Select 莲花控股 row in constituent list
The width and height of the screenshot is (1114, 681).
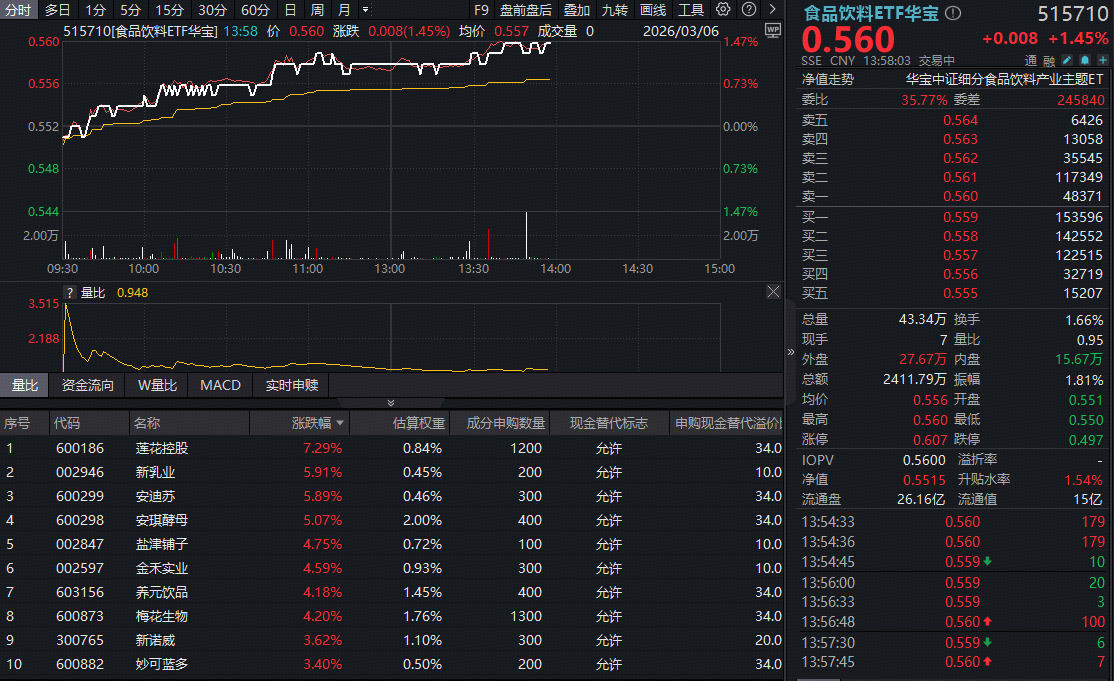point(162,448)
